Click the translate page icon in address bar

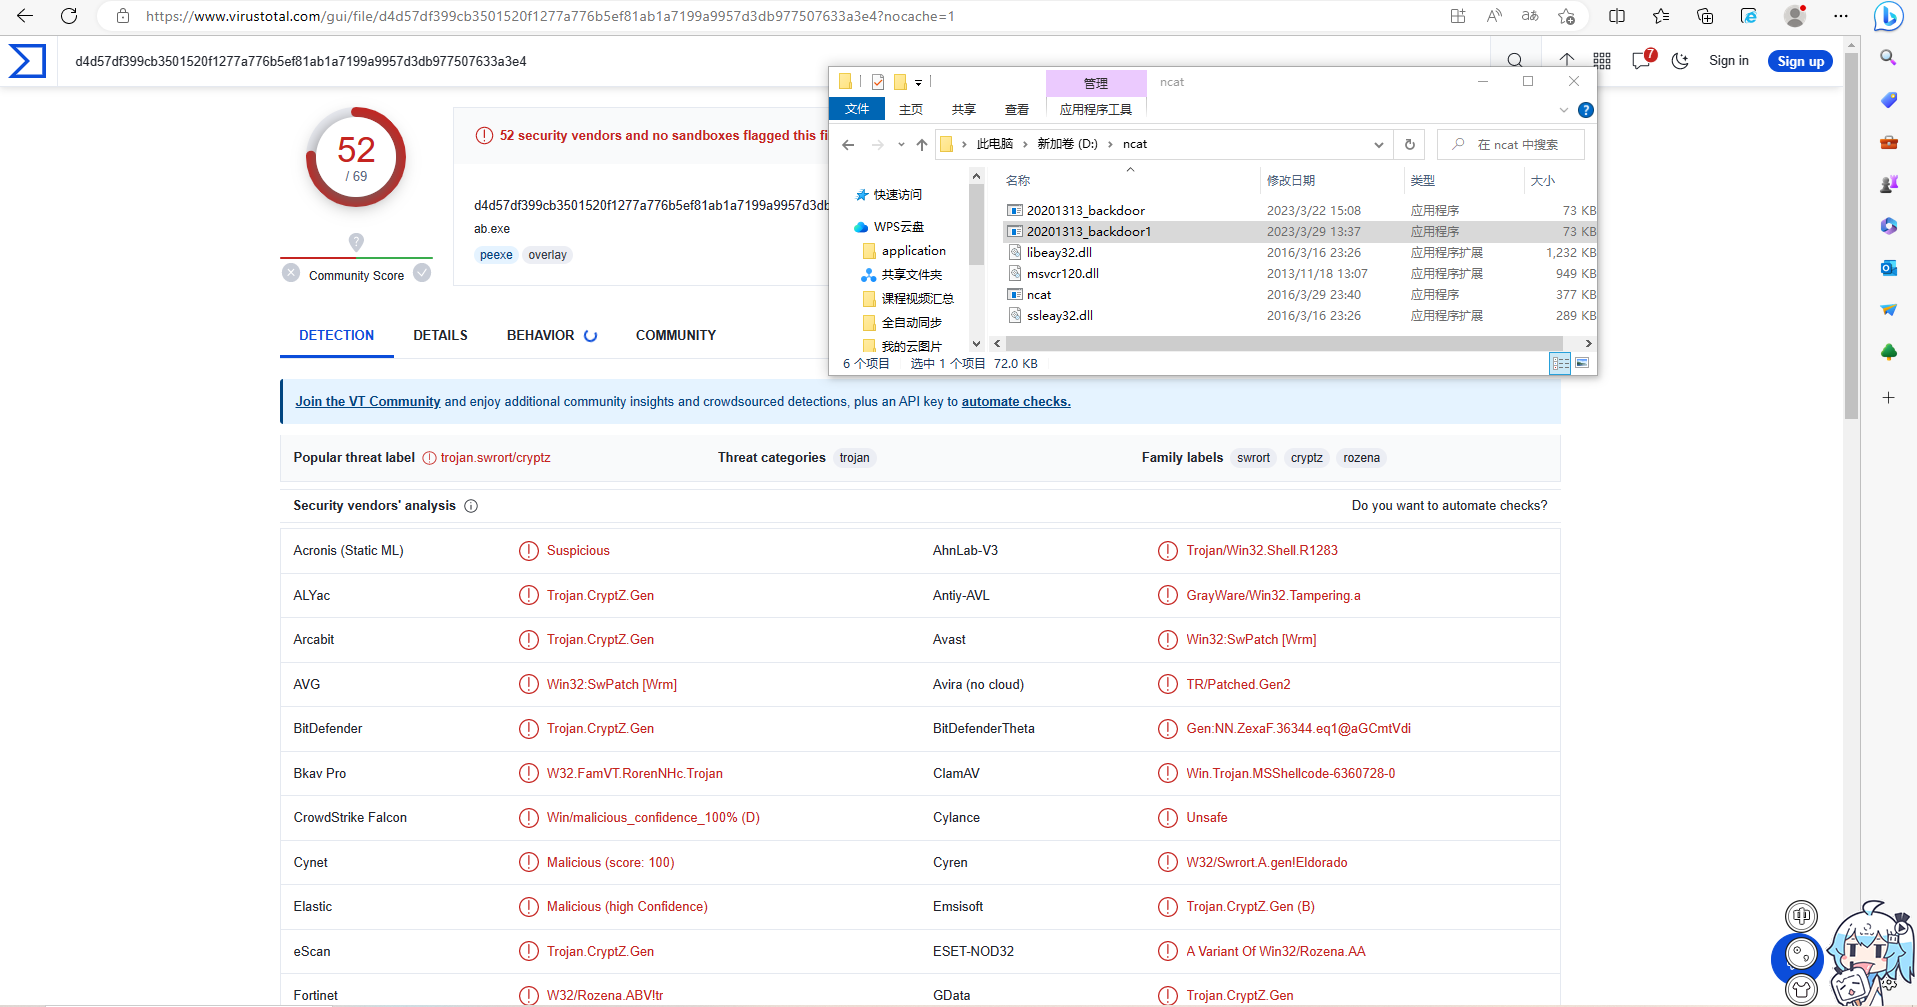1530,16
